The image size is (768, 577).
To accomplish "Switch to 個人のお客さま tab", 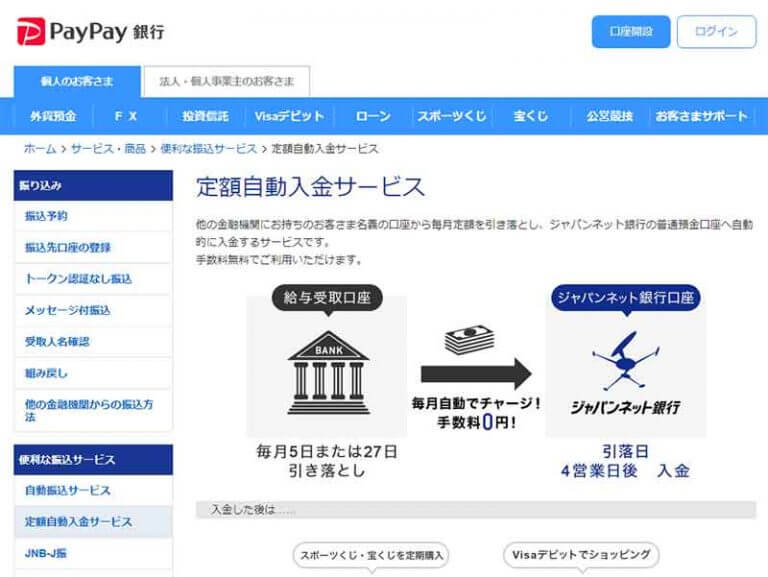I will tap(77, 81).
